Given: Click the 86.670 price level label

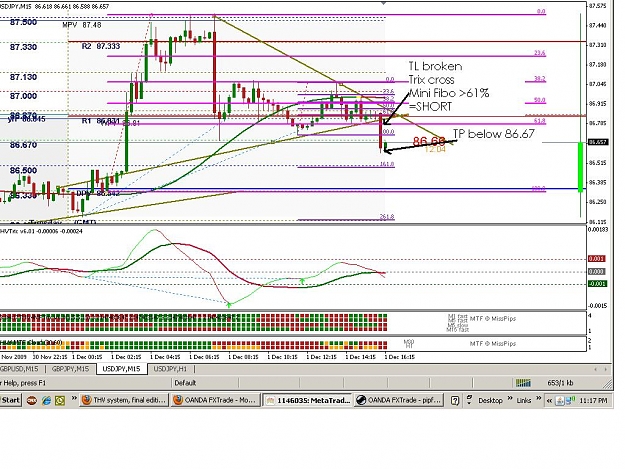Looking at the screenshot, I should 23,145.
